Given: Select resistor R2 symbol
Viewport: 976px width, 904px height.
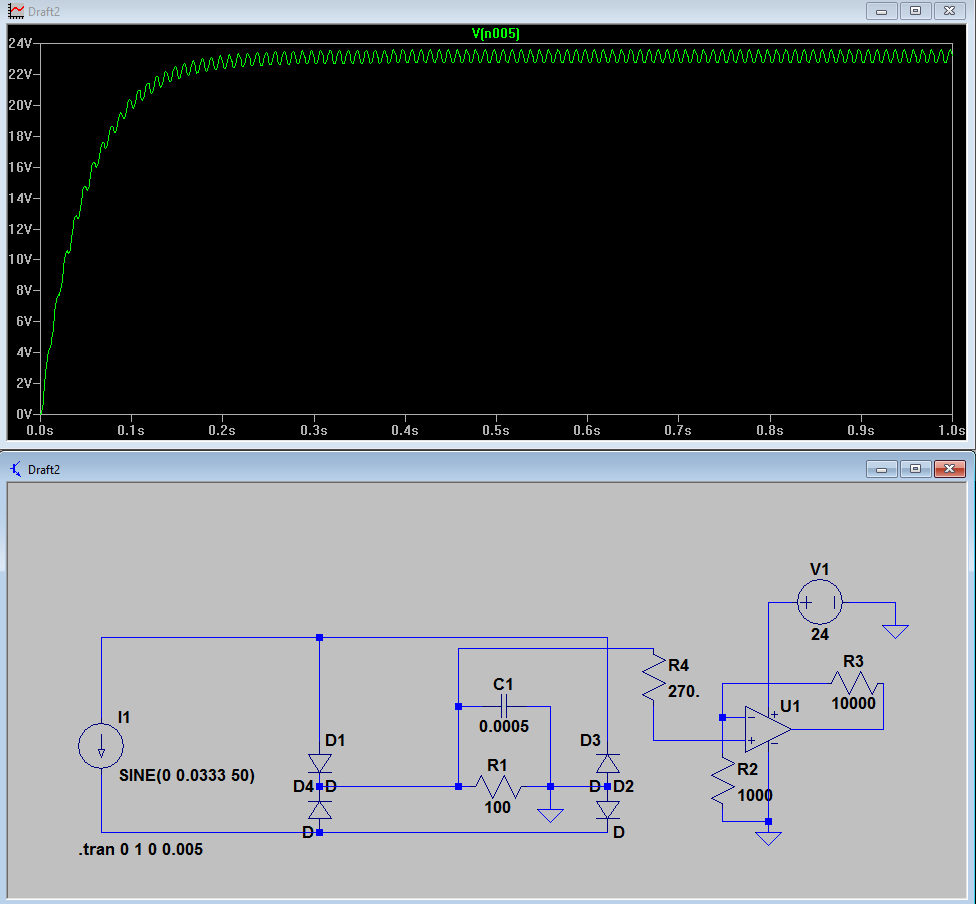Looking at the screenshot, I should point(723,783).
